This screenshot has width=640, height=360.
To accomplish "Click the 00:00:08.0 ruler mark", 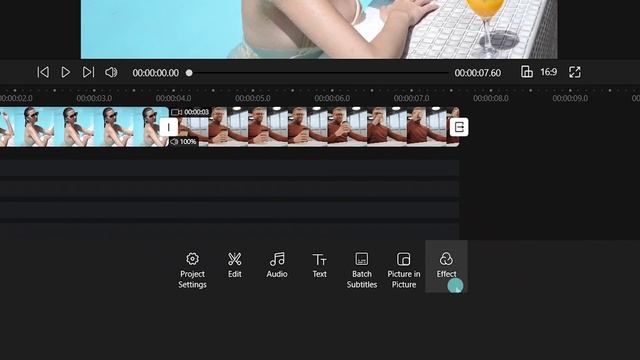I will coord(491,98).
